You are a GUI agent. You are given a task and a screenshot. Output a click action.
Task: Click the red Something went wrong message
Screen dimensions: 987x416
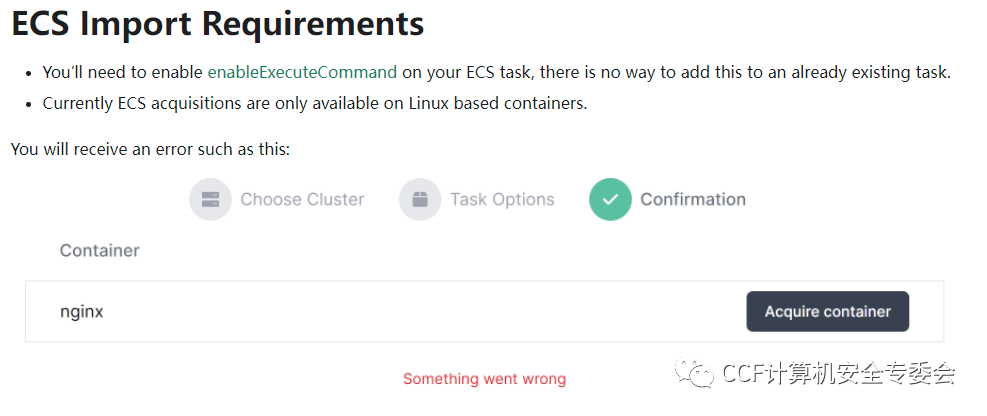click(484, 379)
